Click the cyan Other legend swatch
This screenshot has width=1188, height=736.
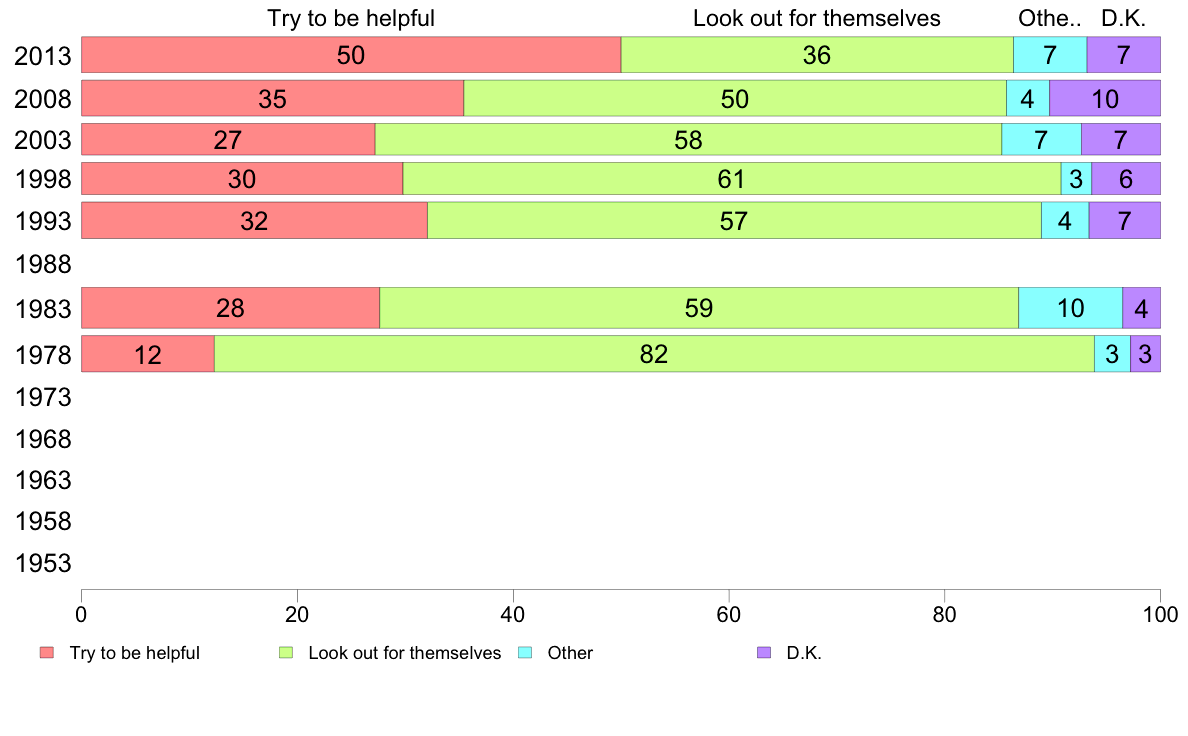coord(525,653)
